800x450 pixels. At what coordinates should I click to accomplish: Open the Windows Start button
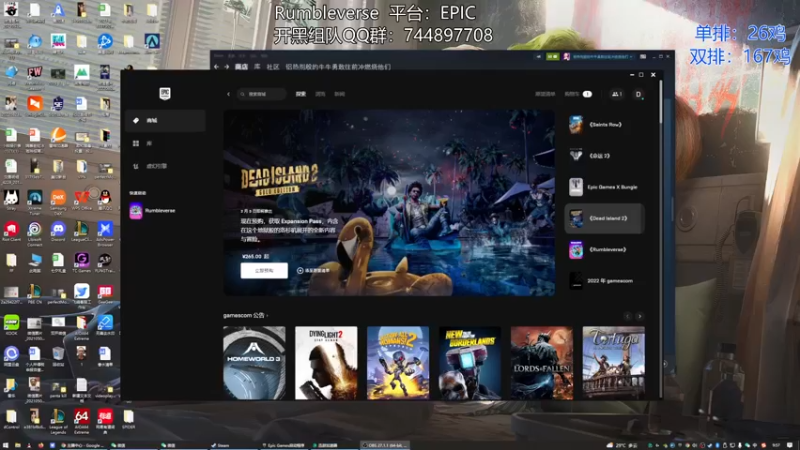point(6,445)
